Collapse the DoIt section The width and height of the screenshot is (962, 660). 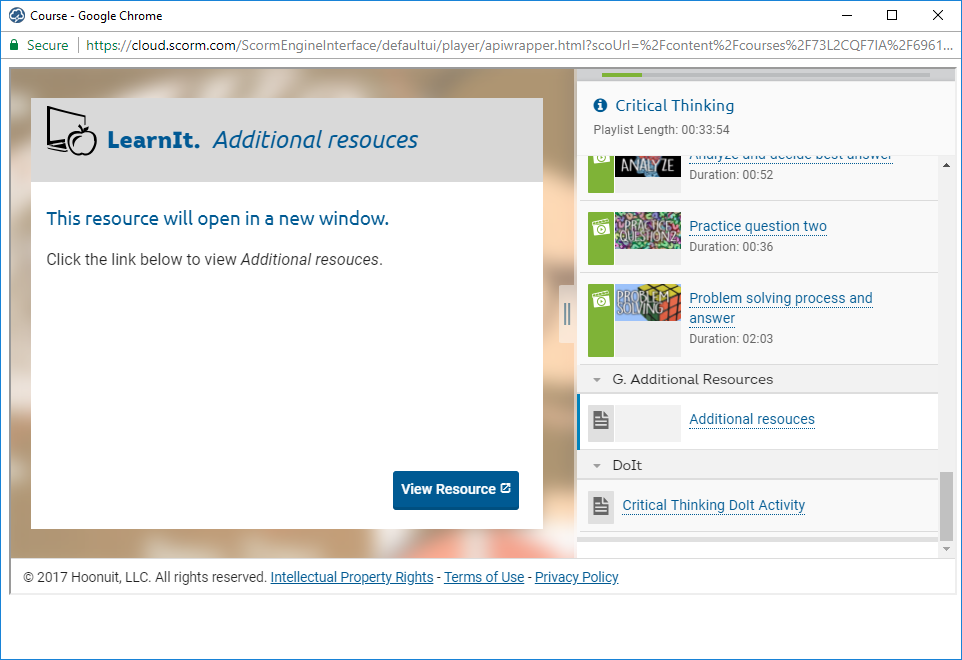coord(597,466)
